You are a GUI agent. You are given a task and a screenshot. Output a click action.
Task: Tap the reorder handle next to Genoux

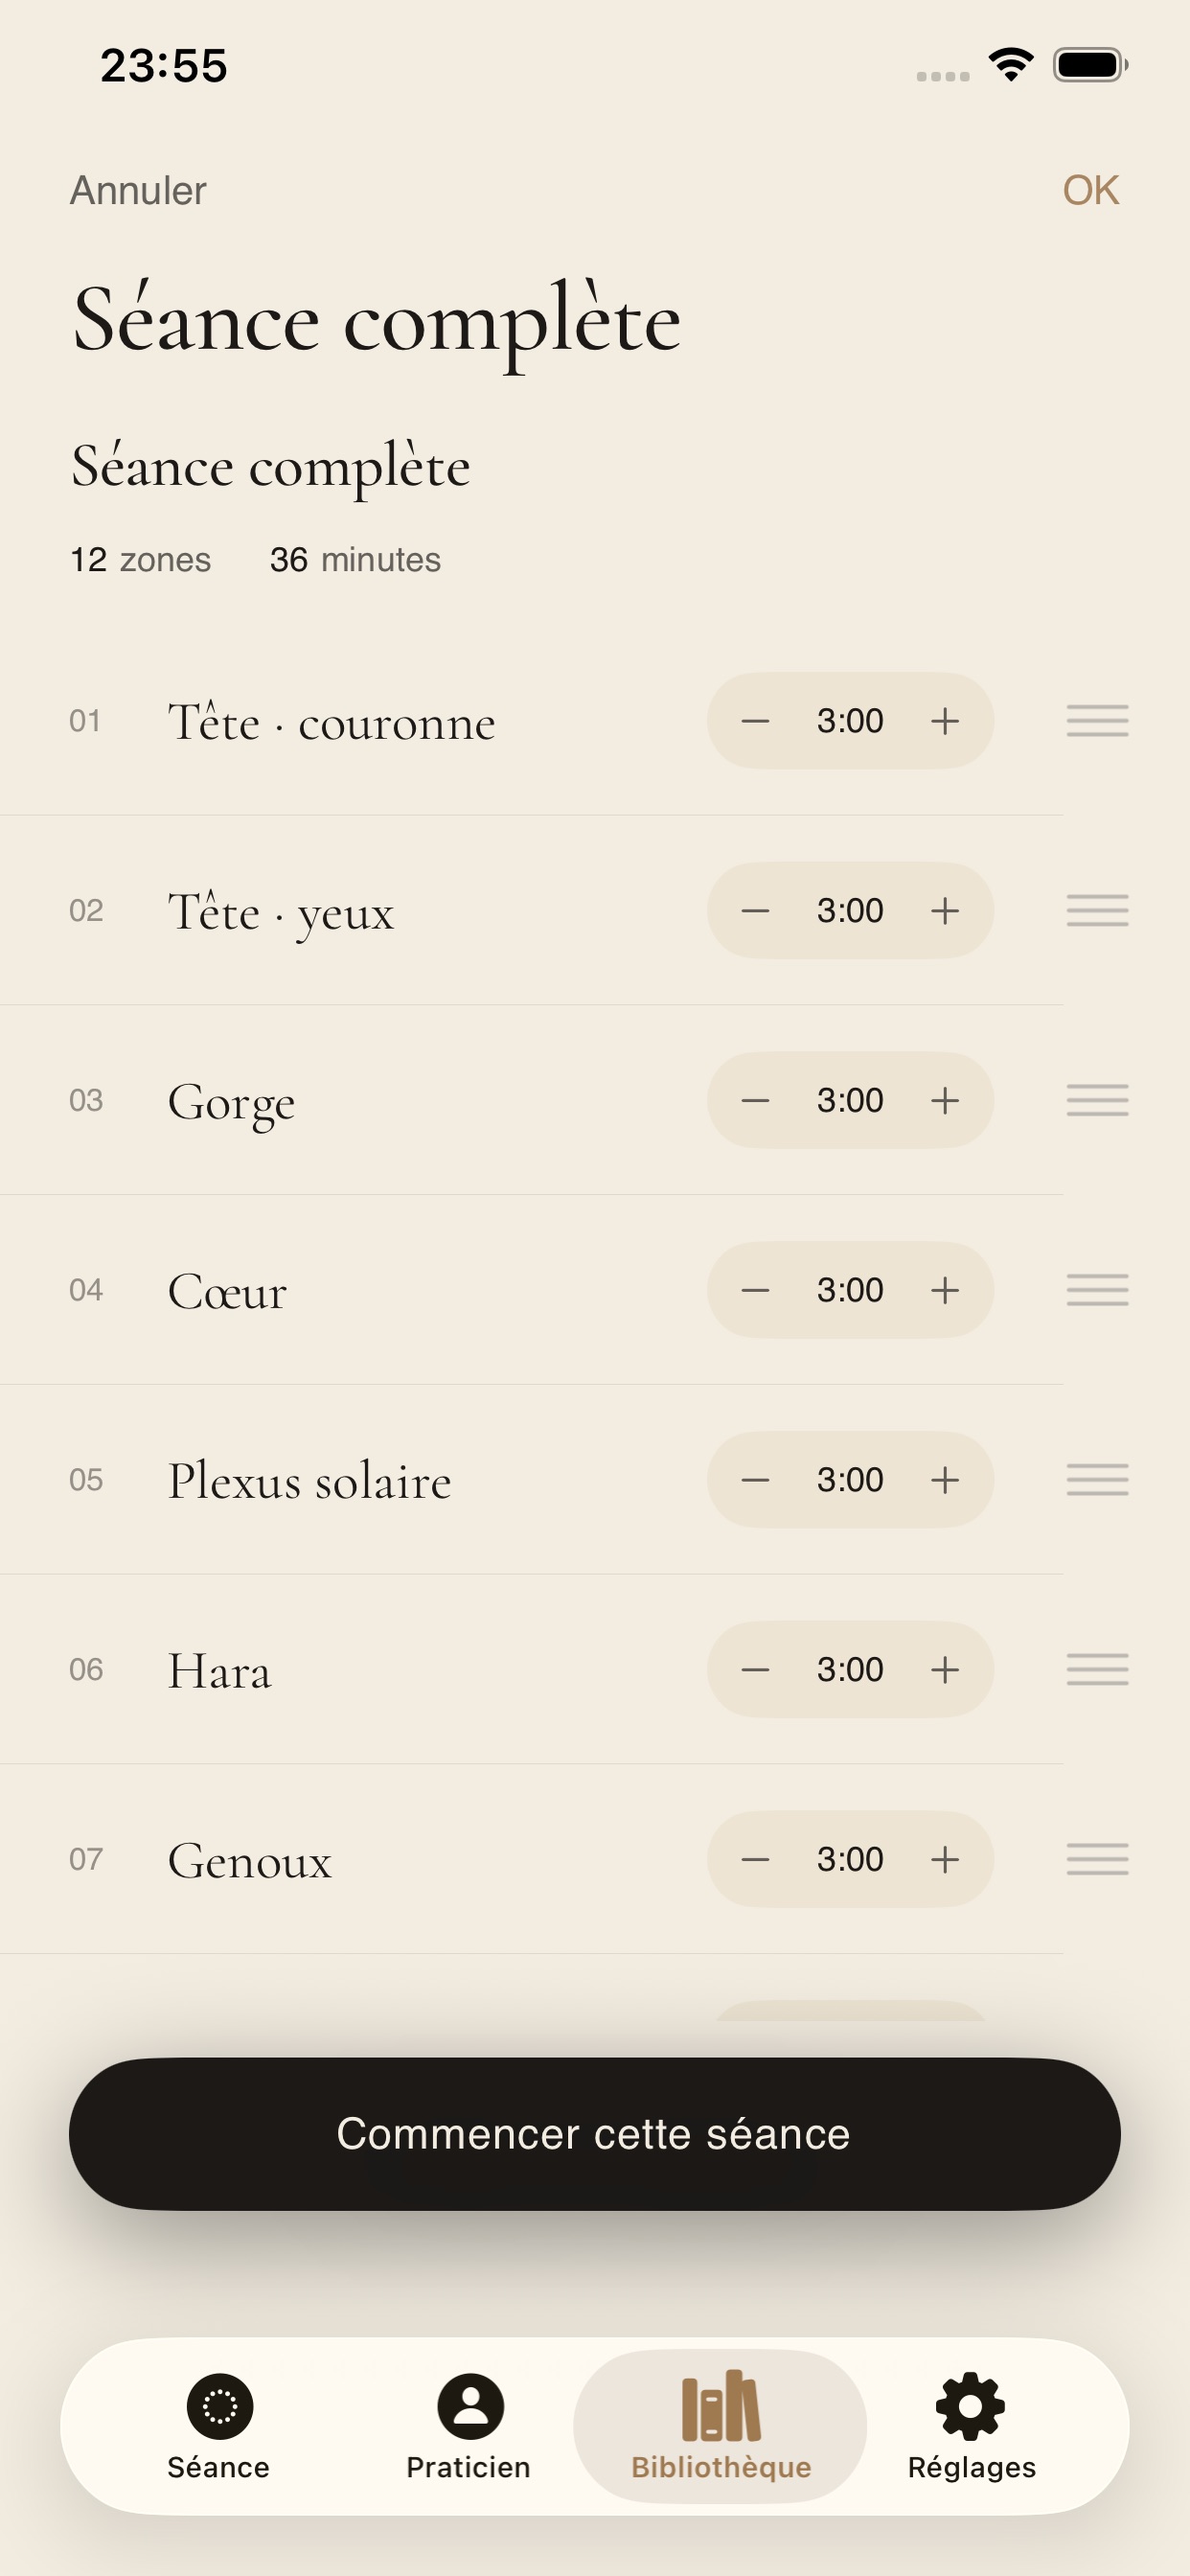pos(1097,1859)
